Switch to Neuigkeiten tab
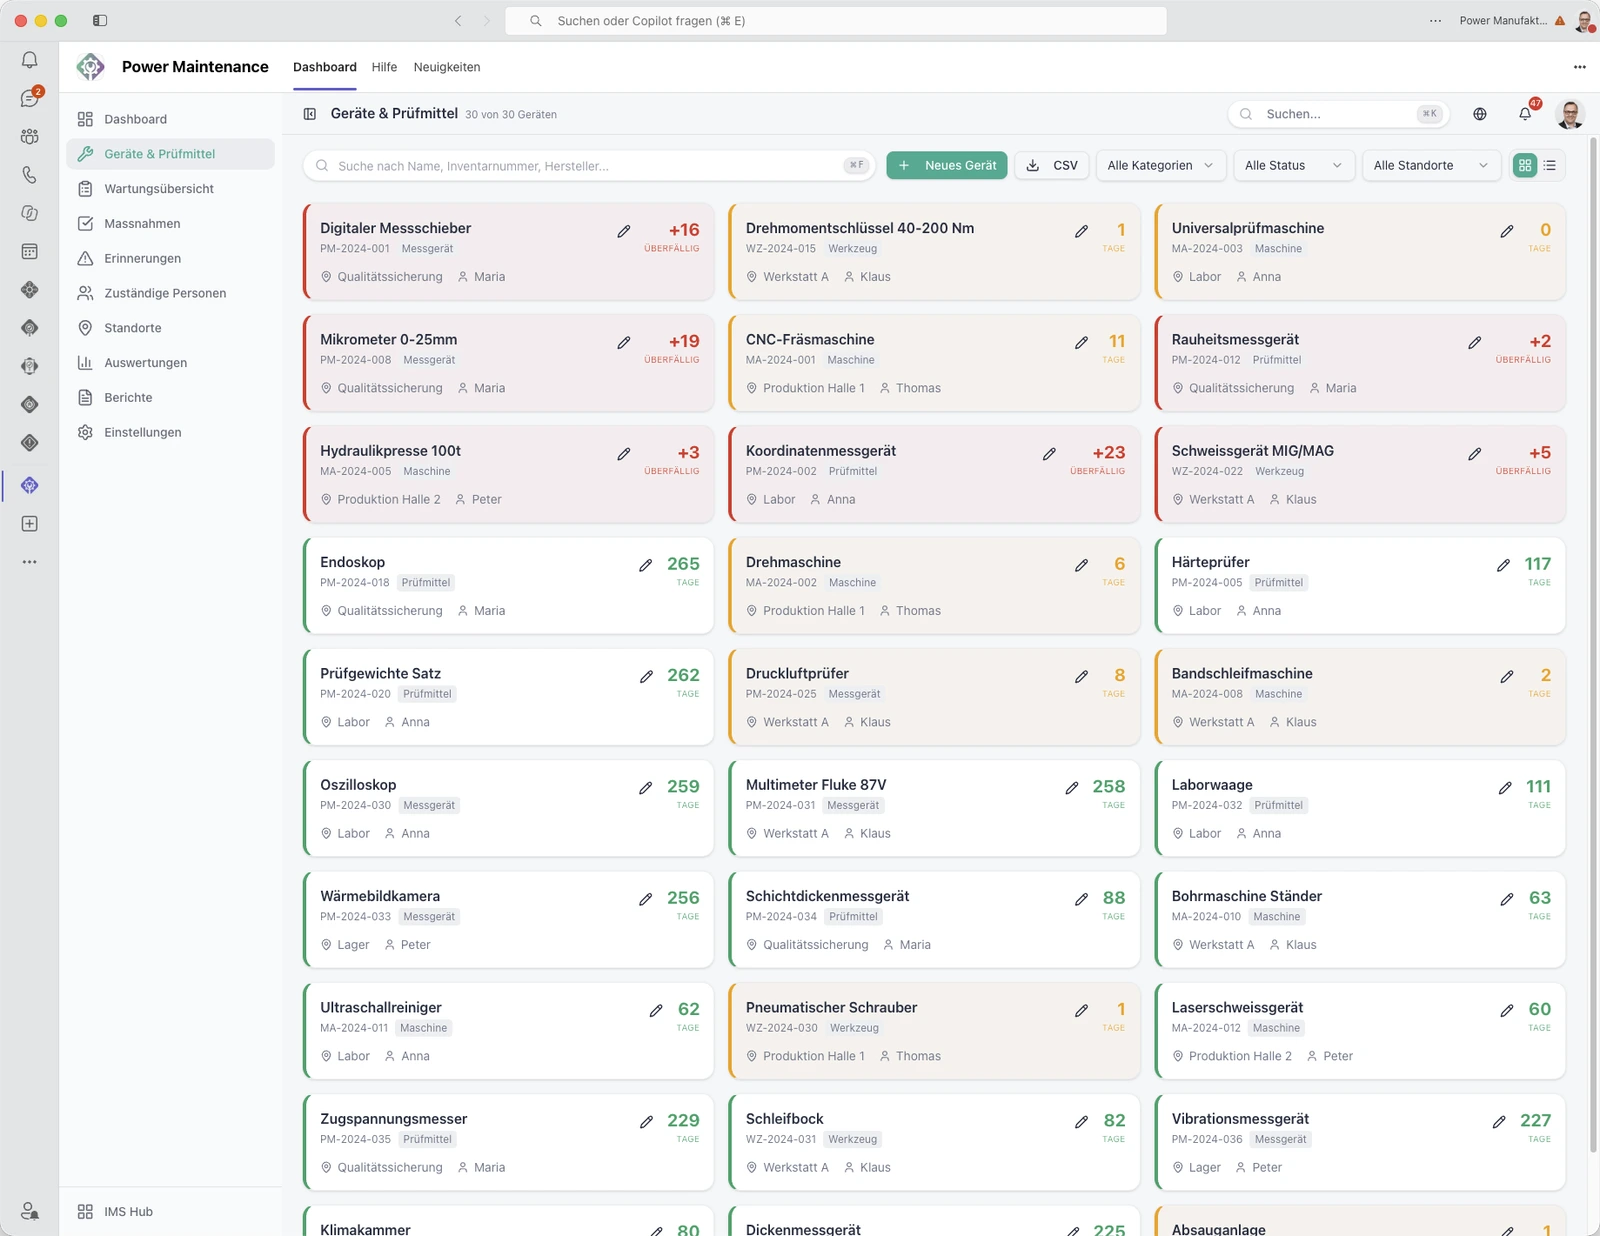This screenshot has height=1236, width=1600. [x=447, y=67]
